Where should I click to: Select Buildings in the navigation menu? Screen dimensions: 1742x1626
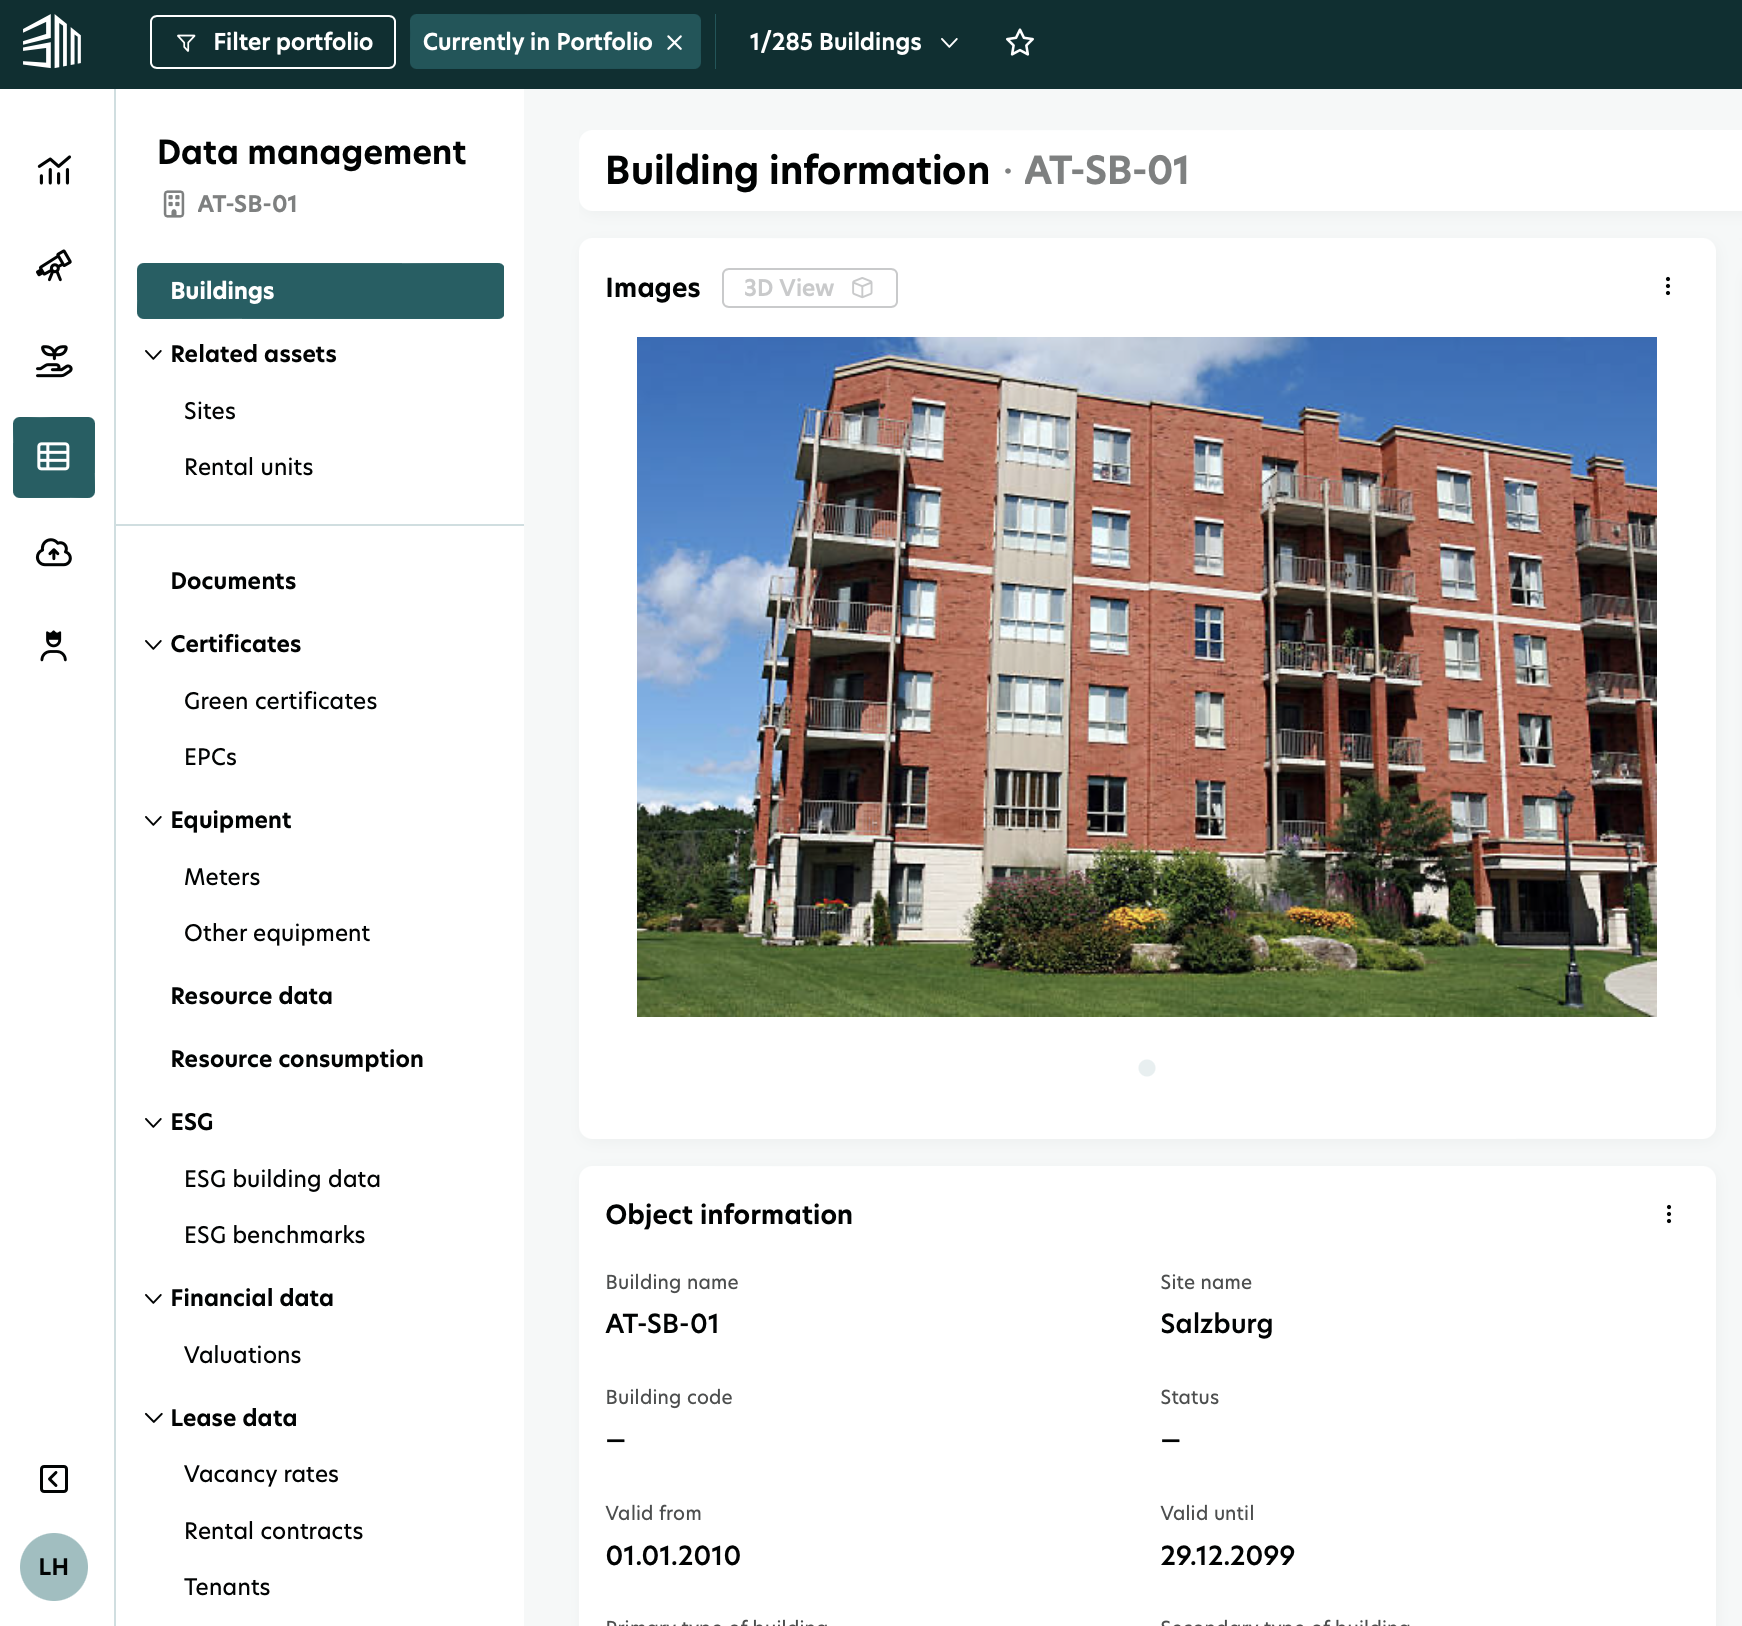pos(320,291)
